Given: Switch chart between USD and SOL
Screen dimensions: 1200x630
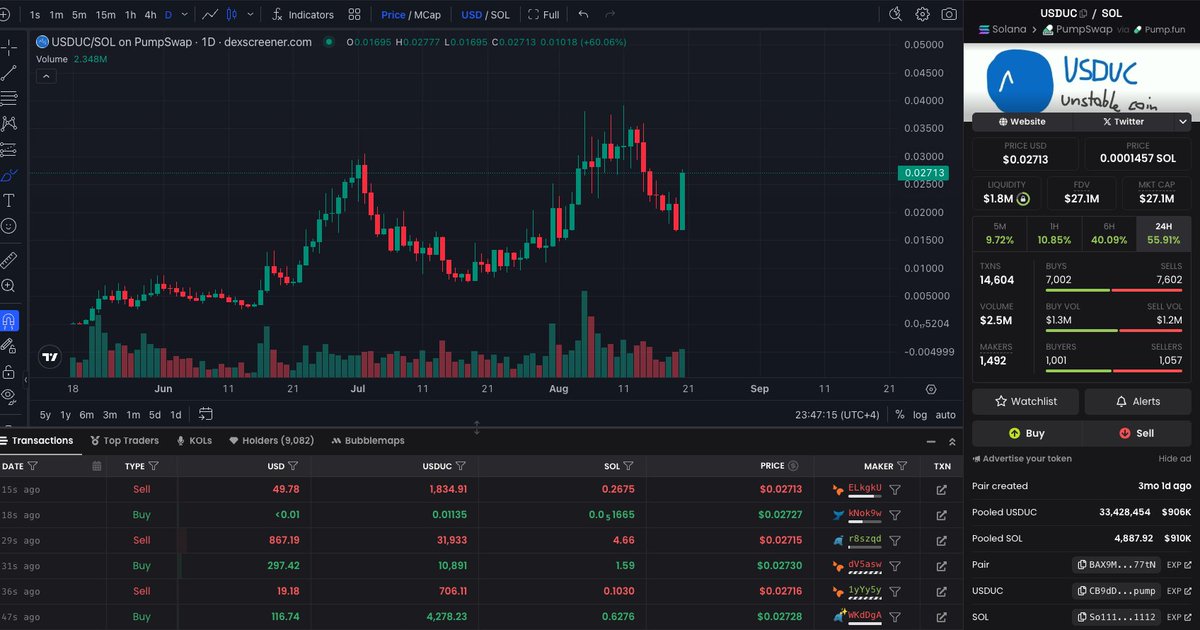Looking at the screenshot, I should (x=485, y=15).
